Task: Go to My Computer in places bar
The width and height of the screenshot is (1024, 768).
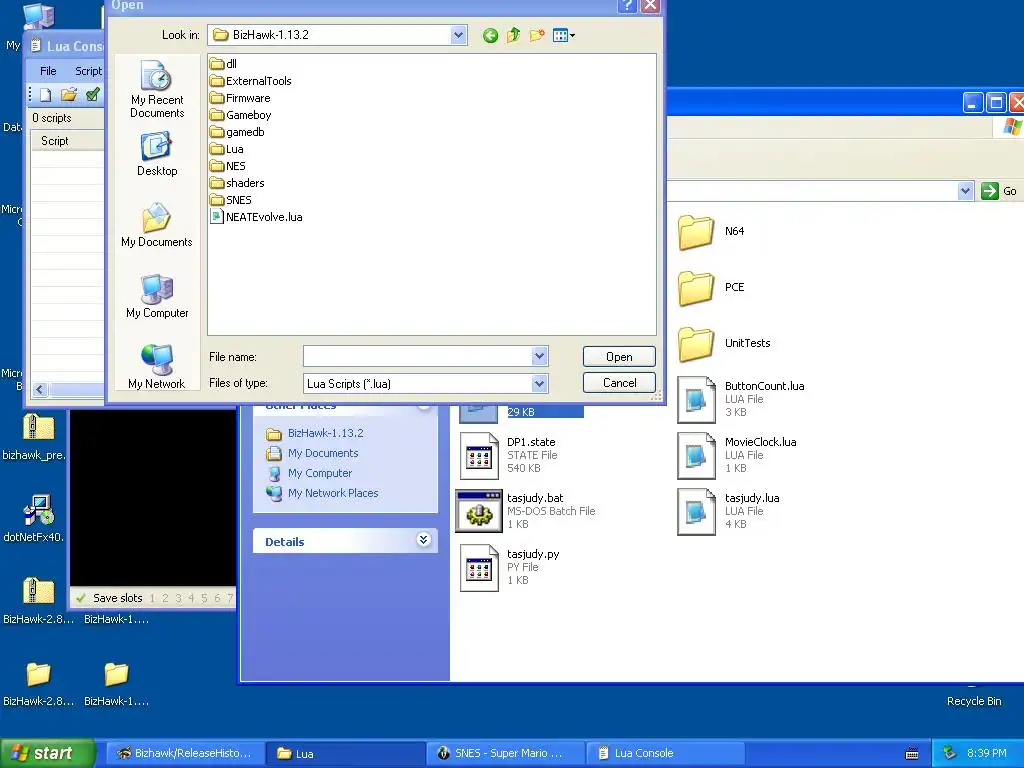Action: click(157, 296)
